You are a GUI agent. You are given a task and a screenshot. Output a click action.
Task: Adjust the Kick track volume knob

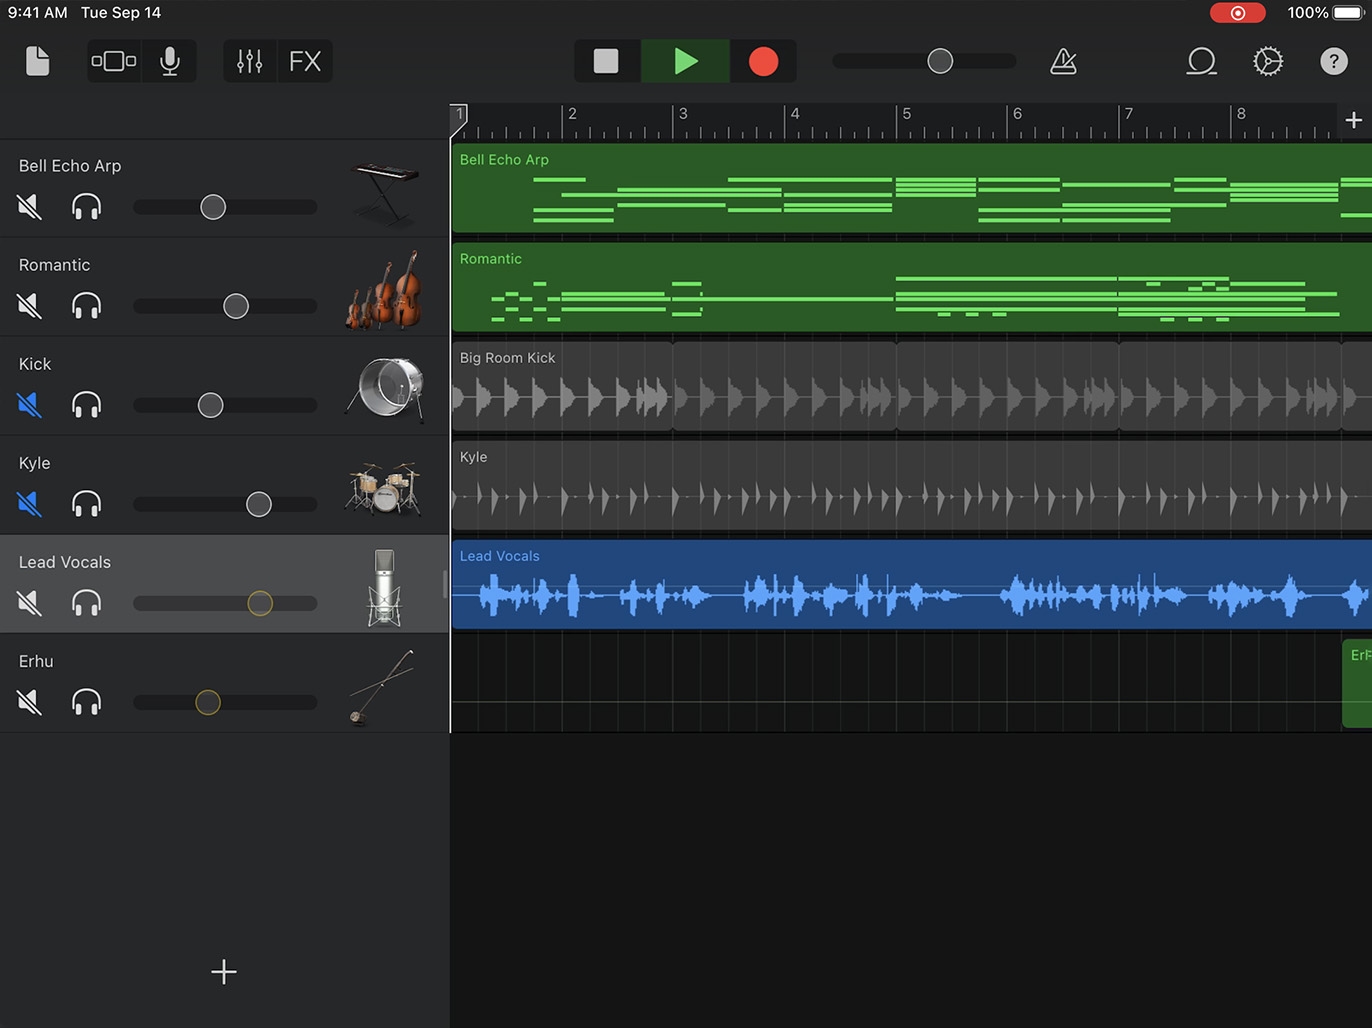tap(210, 405)
